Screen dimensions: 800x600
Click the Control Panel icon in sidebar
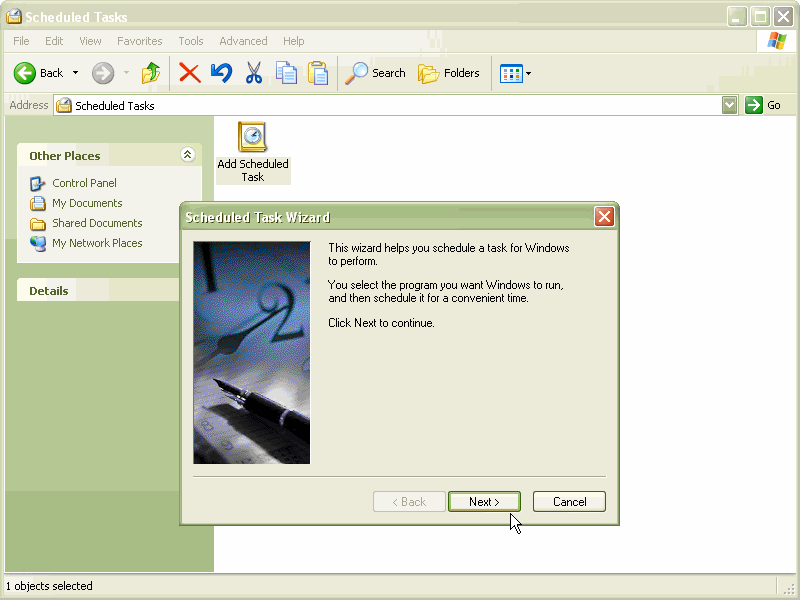37,183
